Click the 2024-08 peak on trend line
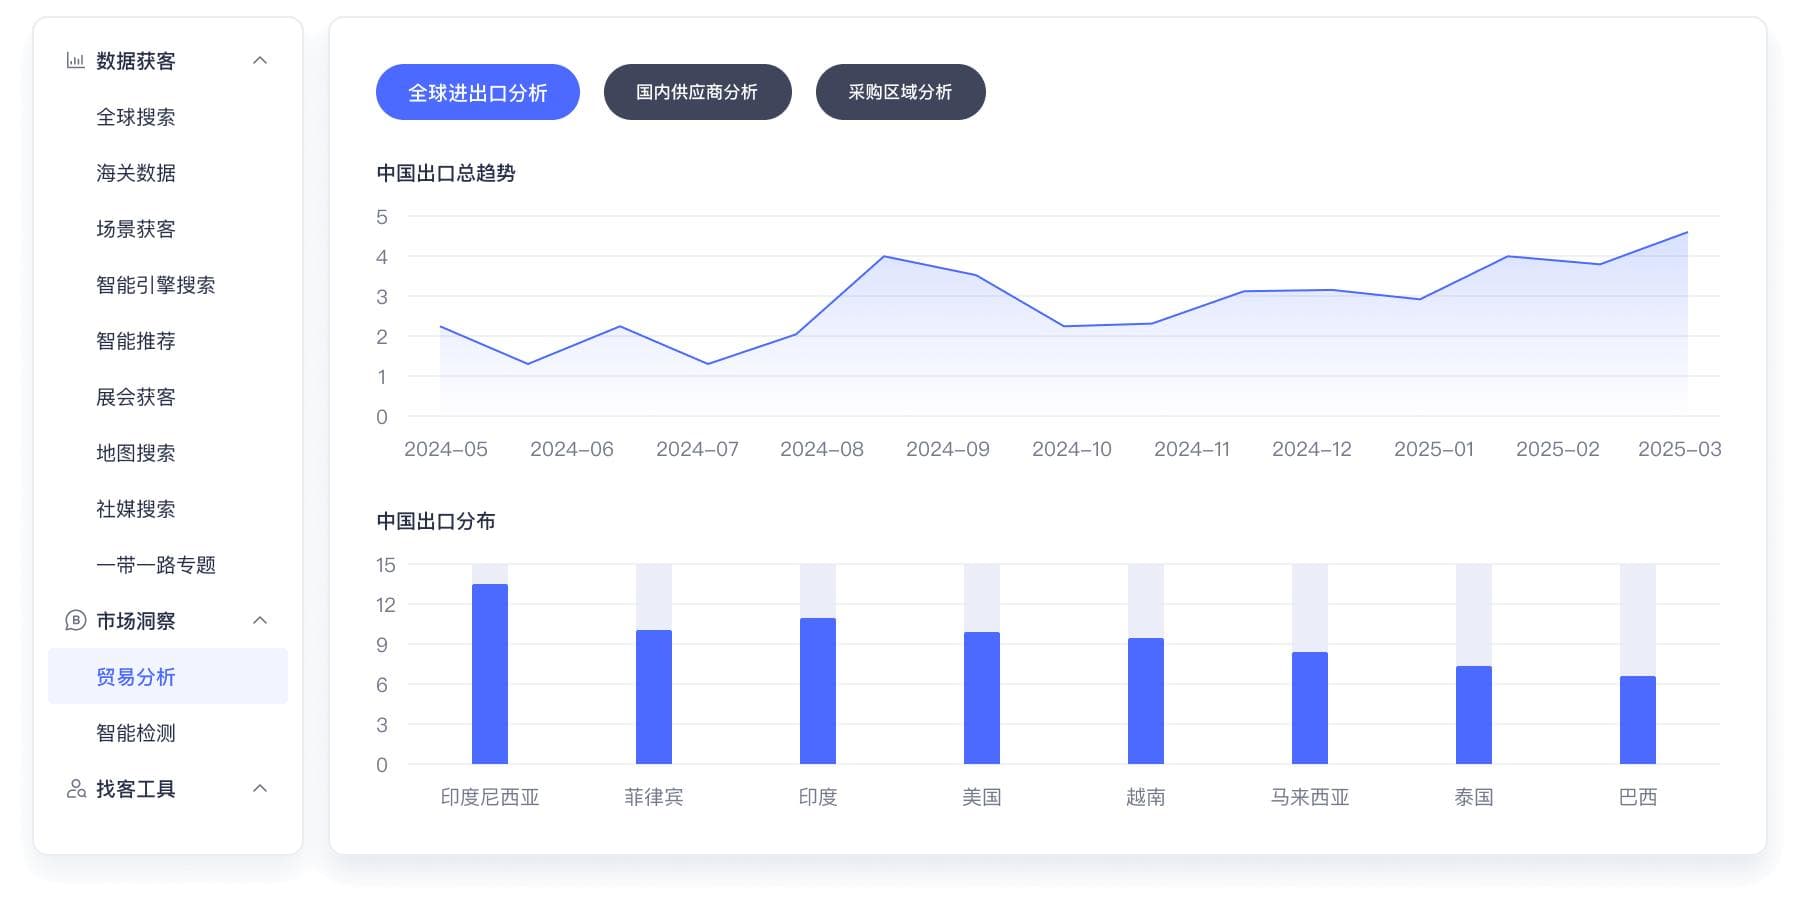 tap(884, 257)
